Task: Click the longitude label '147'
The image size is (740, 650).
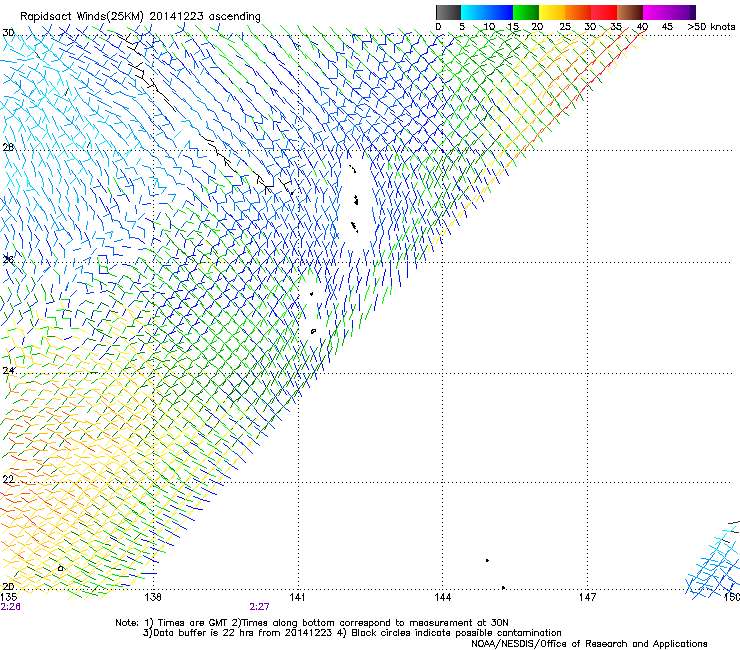Action: (x=587, y=597)
